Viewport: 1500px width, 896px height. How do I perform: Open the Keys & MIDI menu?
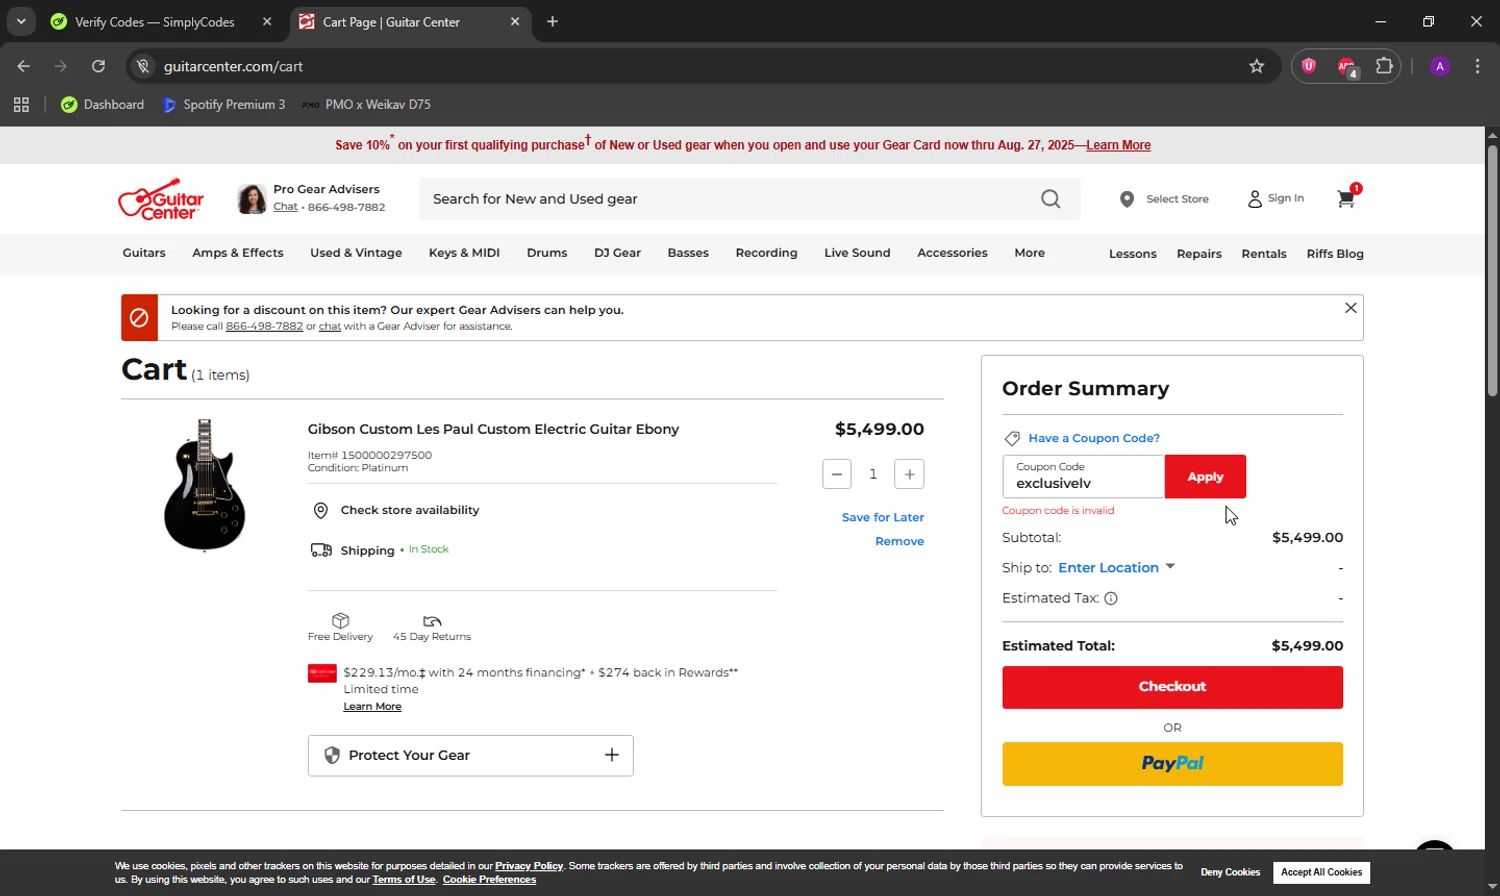[x=464, y=253]
